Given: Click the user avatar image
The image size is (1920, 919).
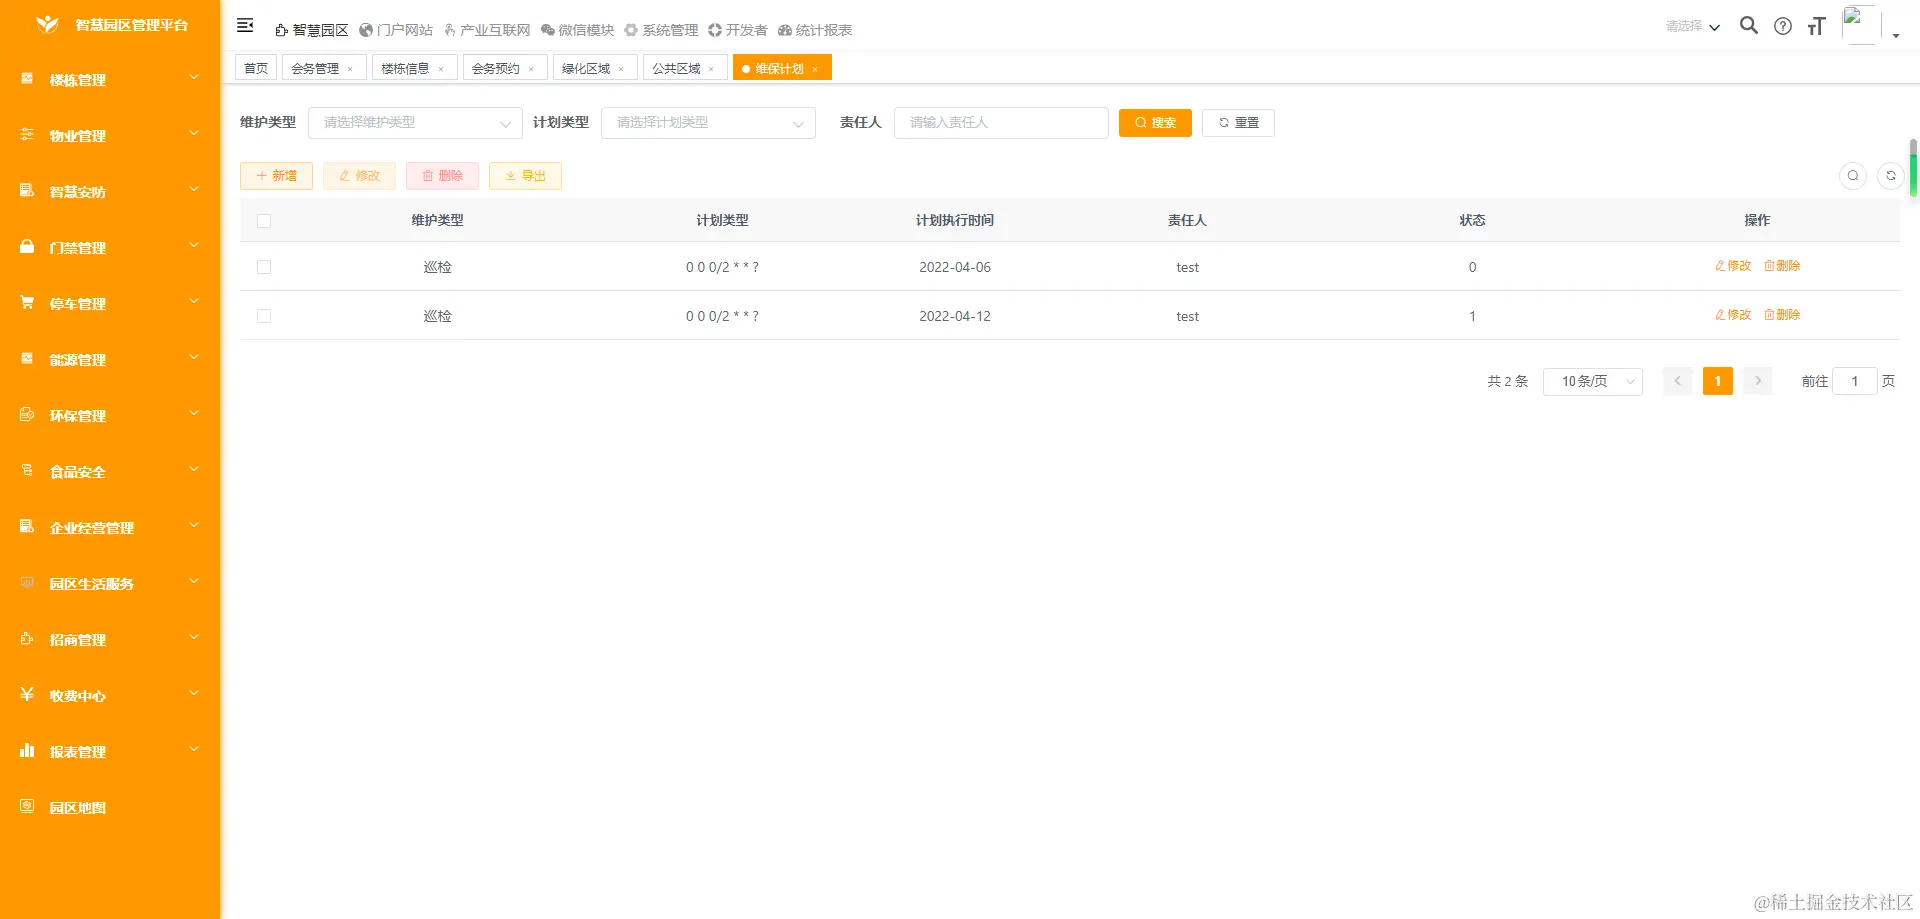Looking at the screenshot, I should pos(1861,25).
